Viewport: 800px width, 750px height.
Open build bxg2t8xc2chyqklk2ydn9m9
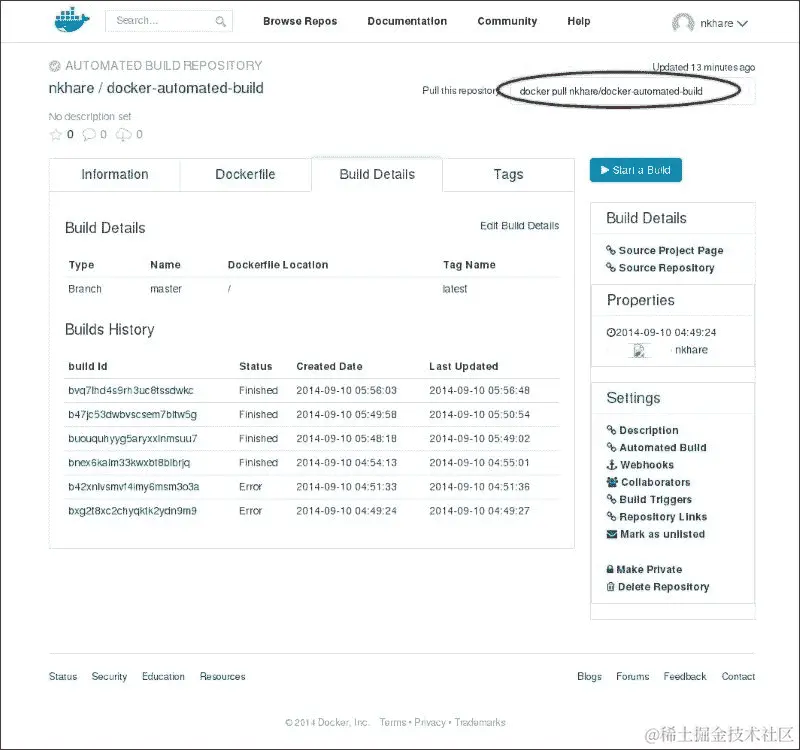(132, 511)
